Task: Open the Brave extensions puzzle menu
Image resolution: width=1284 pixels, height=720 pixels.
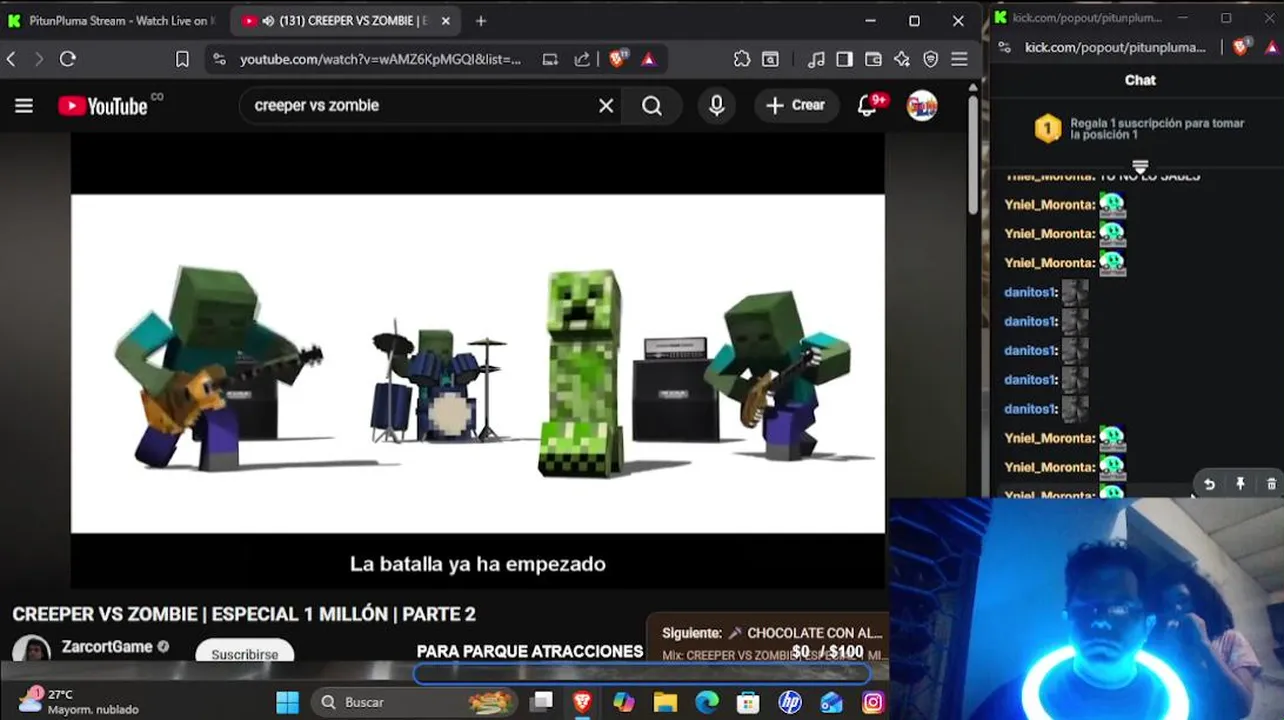Action: (x=742, y=60)
